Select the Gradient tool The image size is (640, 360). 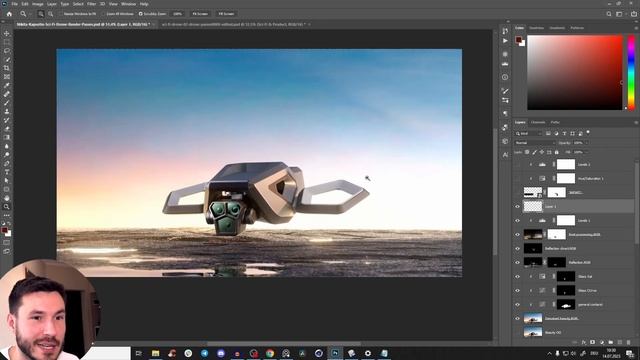[x=7, y=137]
